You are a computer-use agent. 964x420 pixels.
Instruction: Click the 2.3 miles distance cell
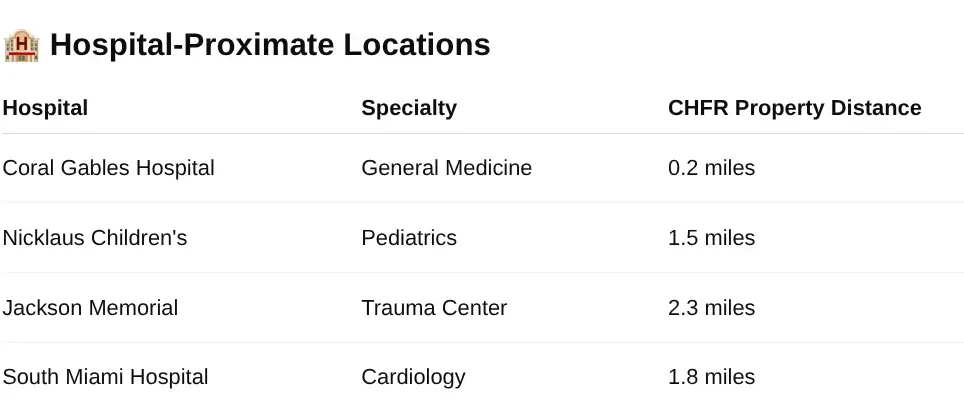(711, 307)
